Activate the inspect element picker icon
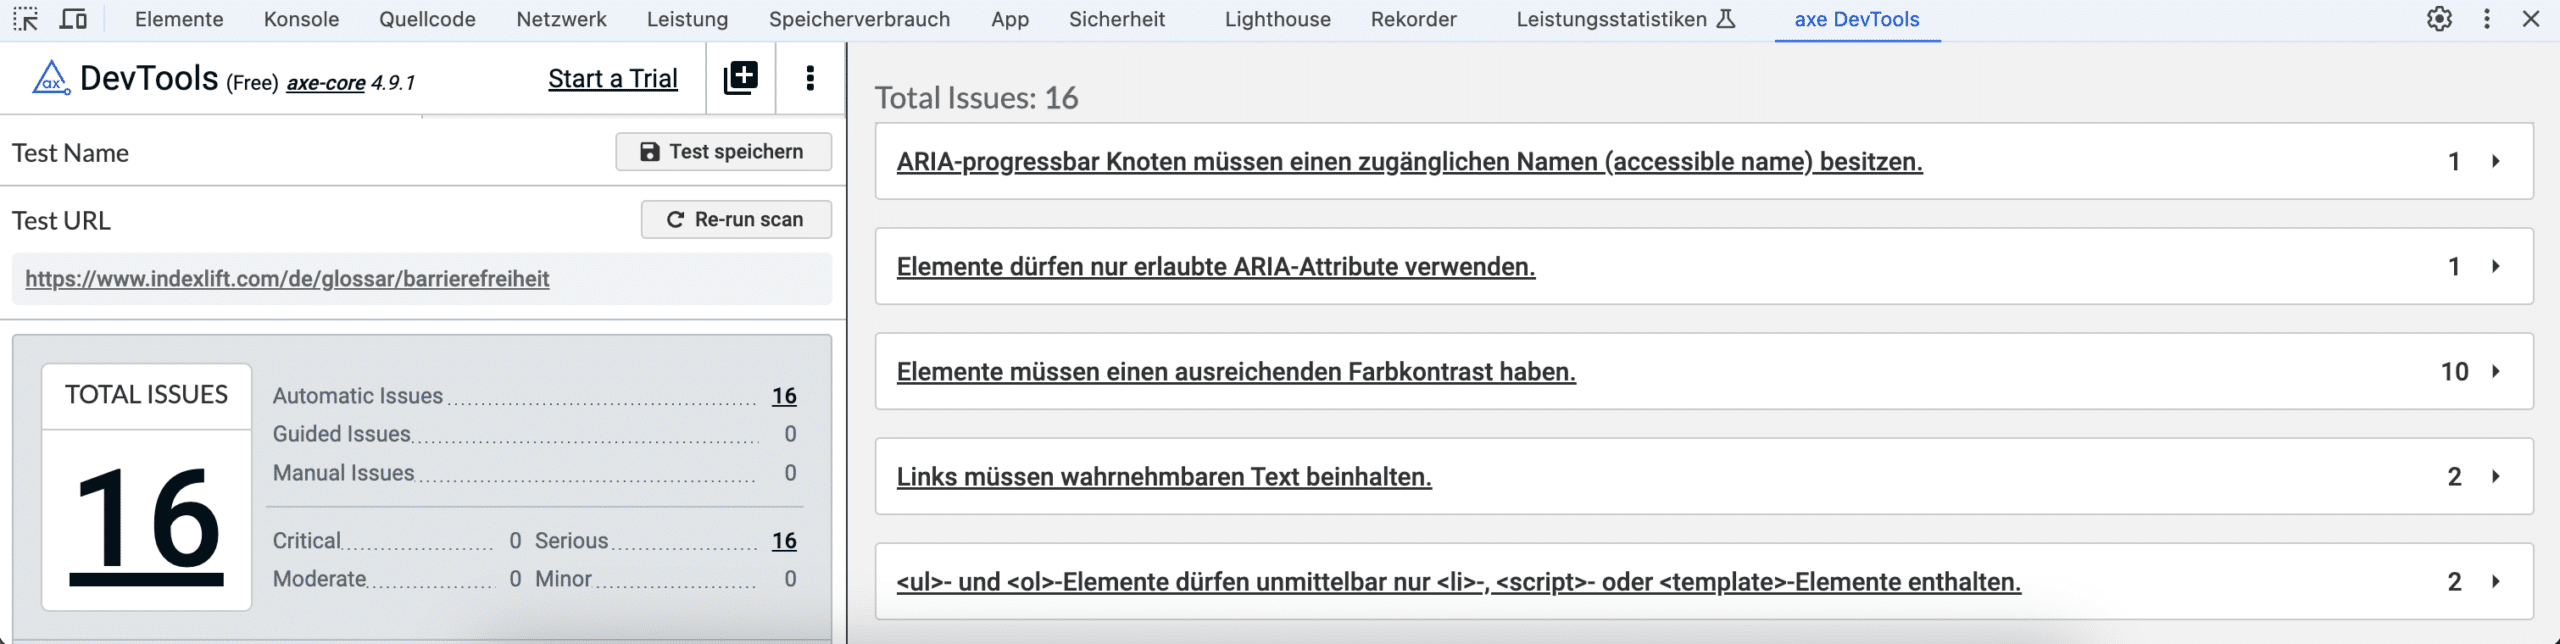Screen dimensions: 2560x644 pos(25,19)
